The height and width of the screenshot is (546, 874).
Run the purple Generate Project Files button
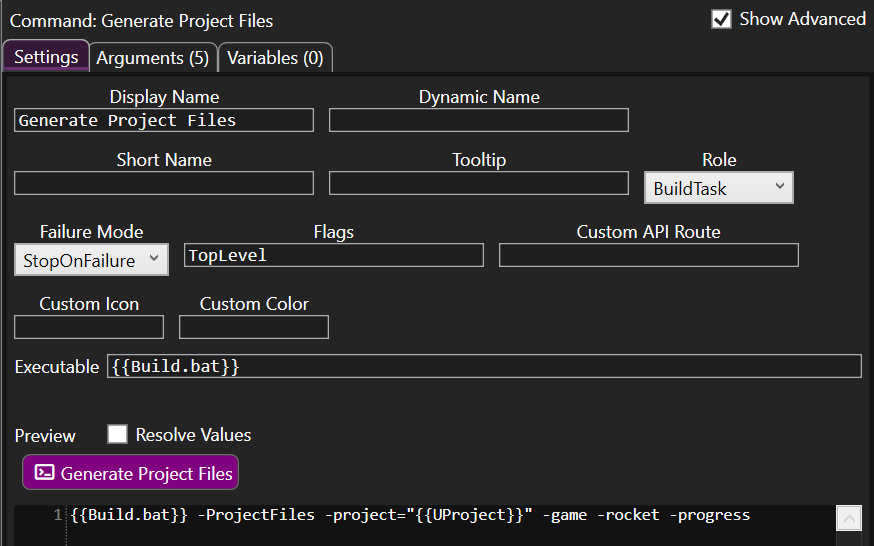coord(130,472)
